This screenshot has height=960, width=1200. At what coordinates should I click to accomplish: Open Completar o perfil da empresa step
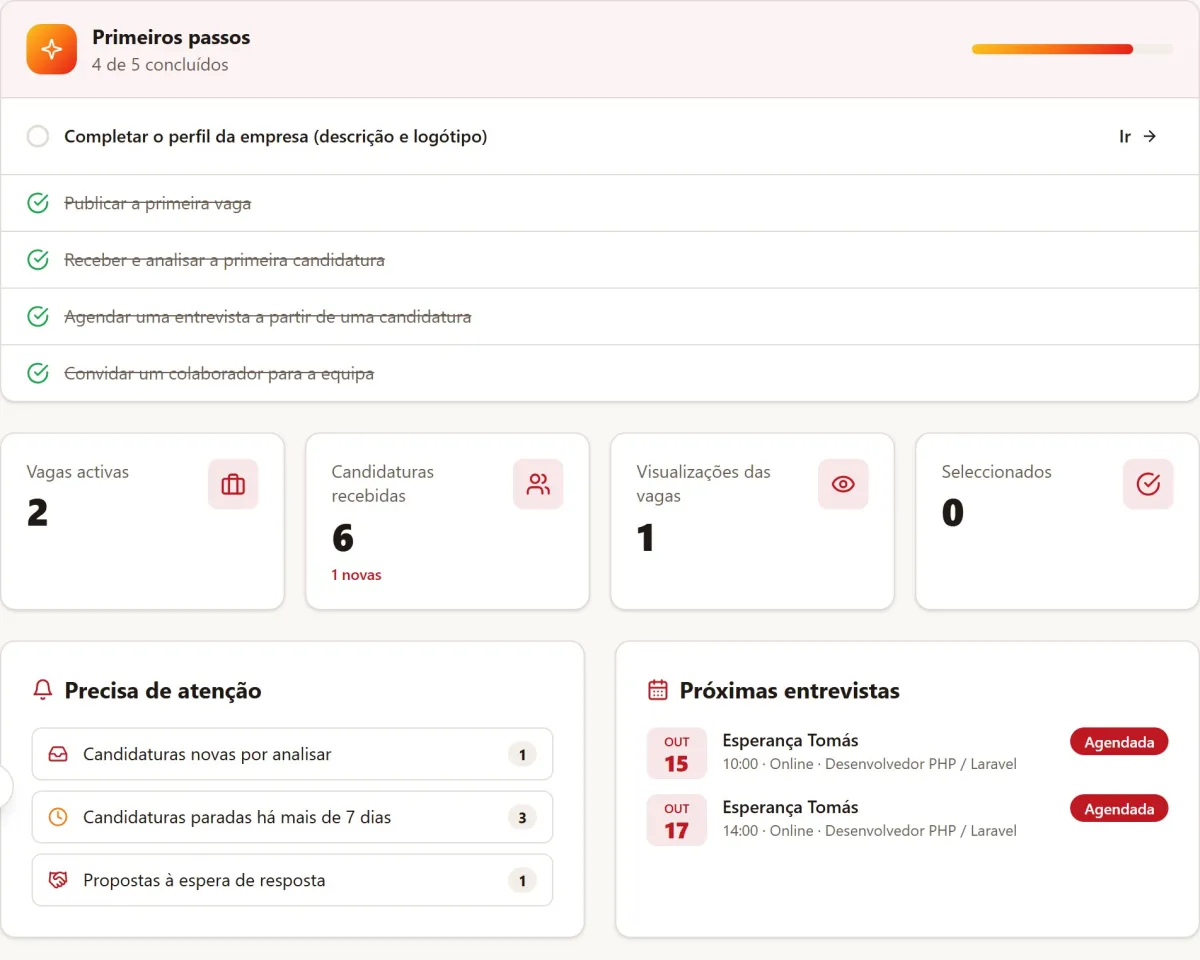click(x=600, y=136)
